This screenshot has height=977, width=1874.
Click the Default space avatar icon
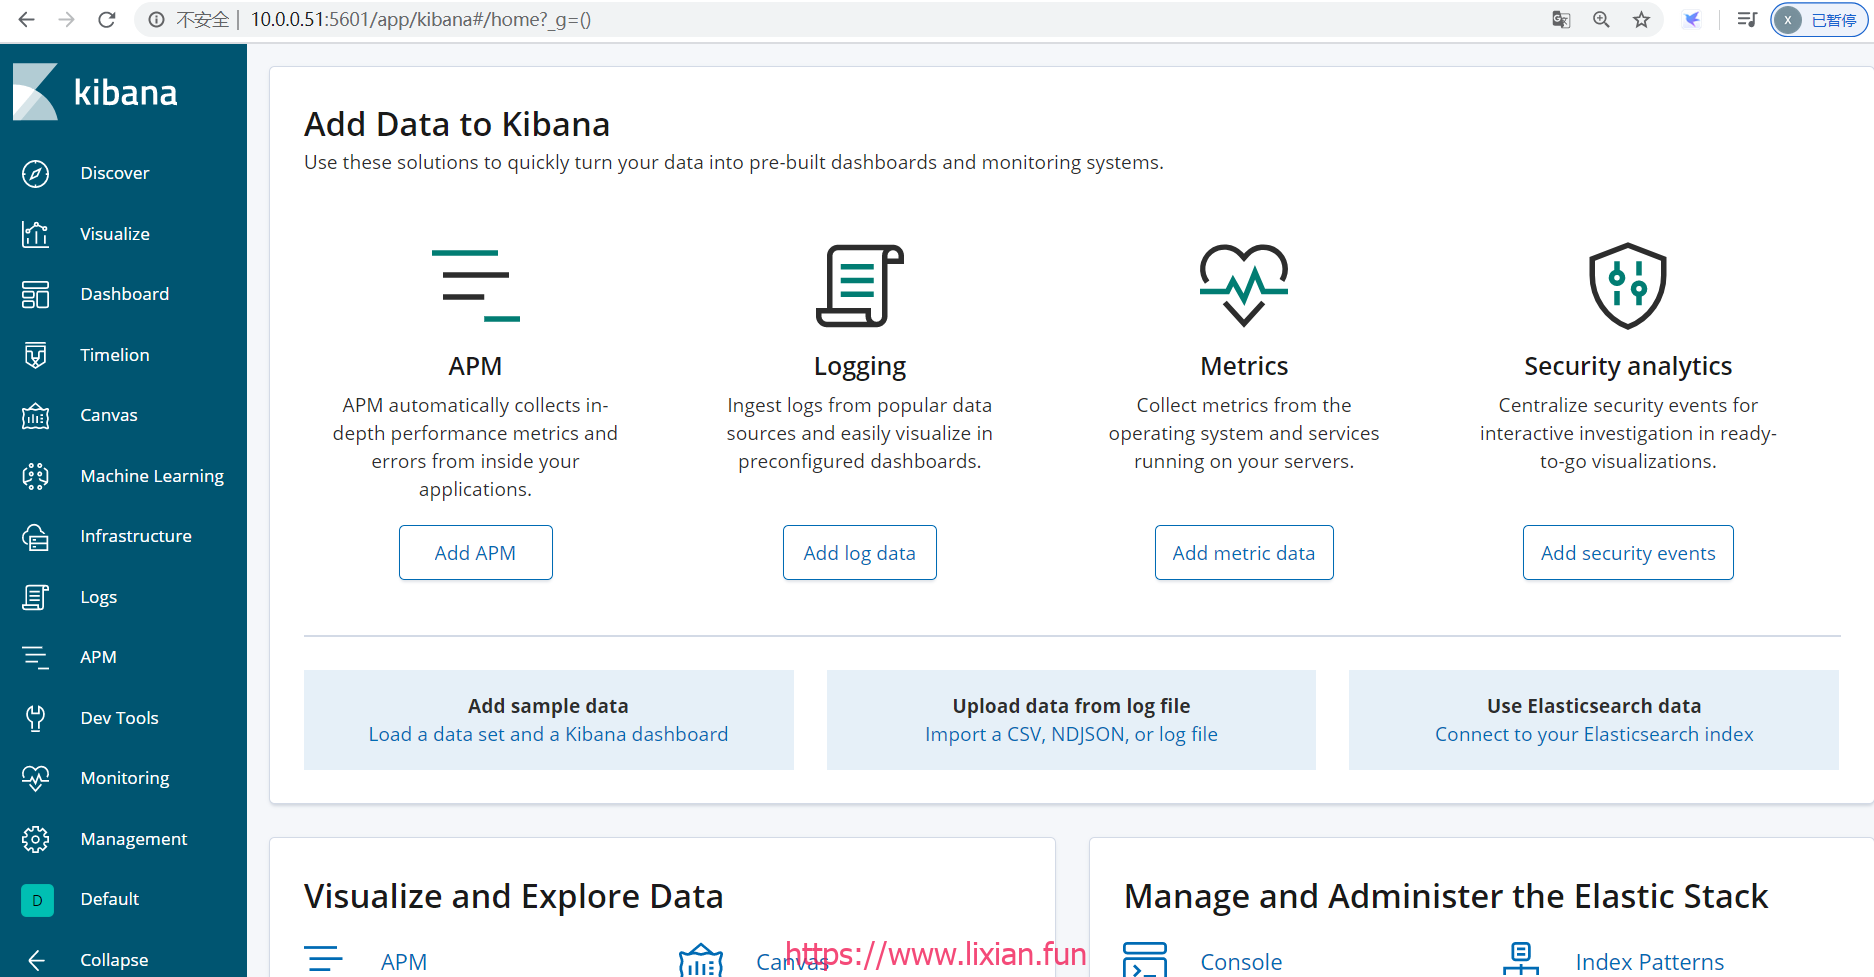pos(37,900)
